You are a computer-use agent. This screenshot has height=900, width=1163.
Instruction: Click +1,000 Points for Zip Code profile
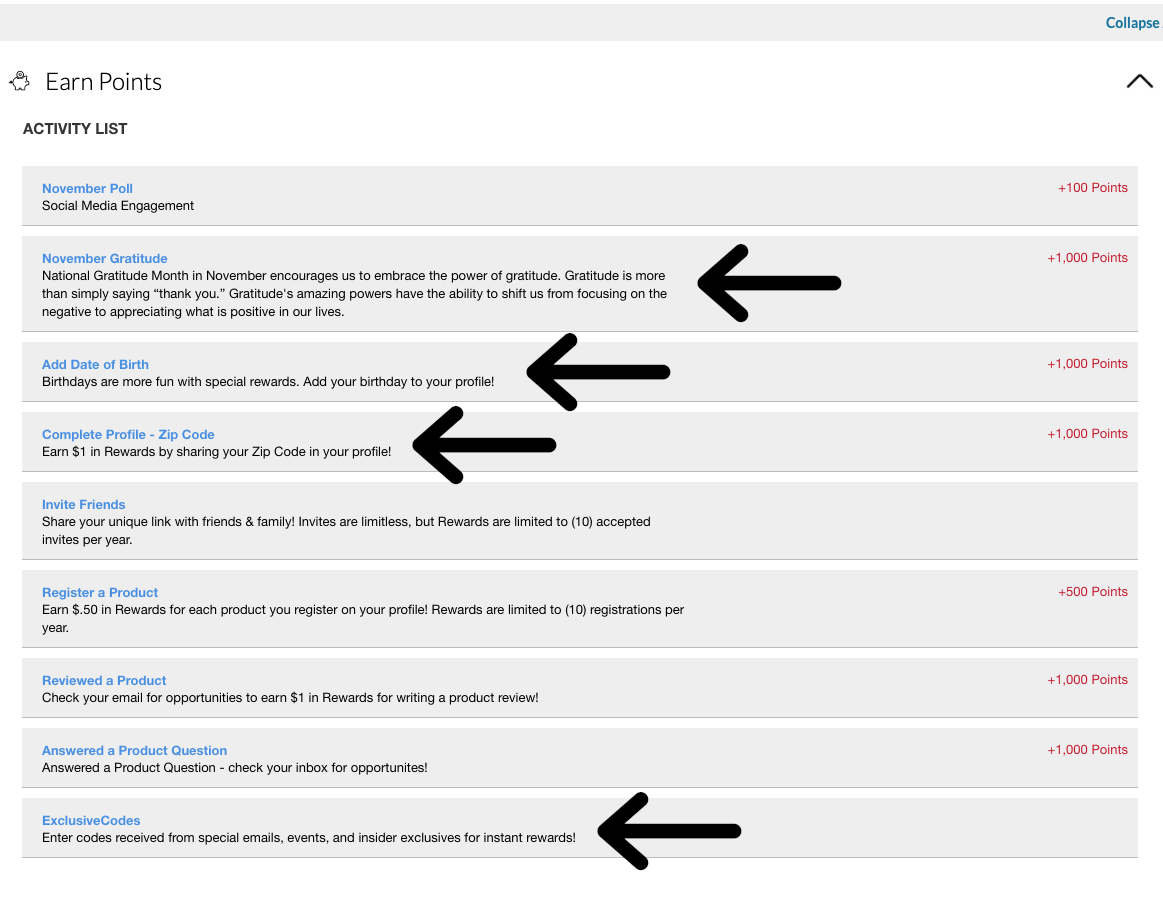[x=1087, y=433]
